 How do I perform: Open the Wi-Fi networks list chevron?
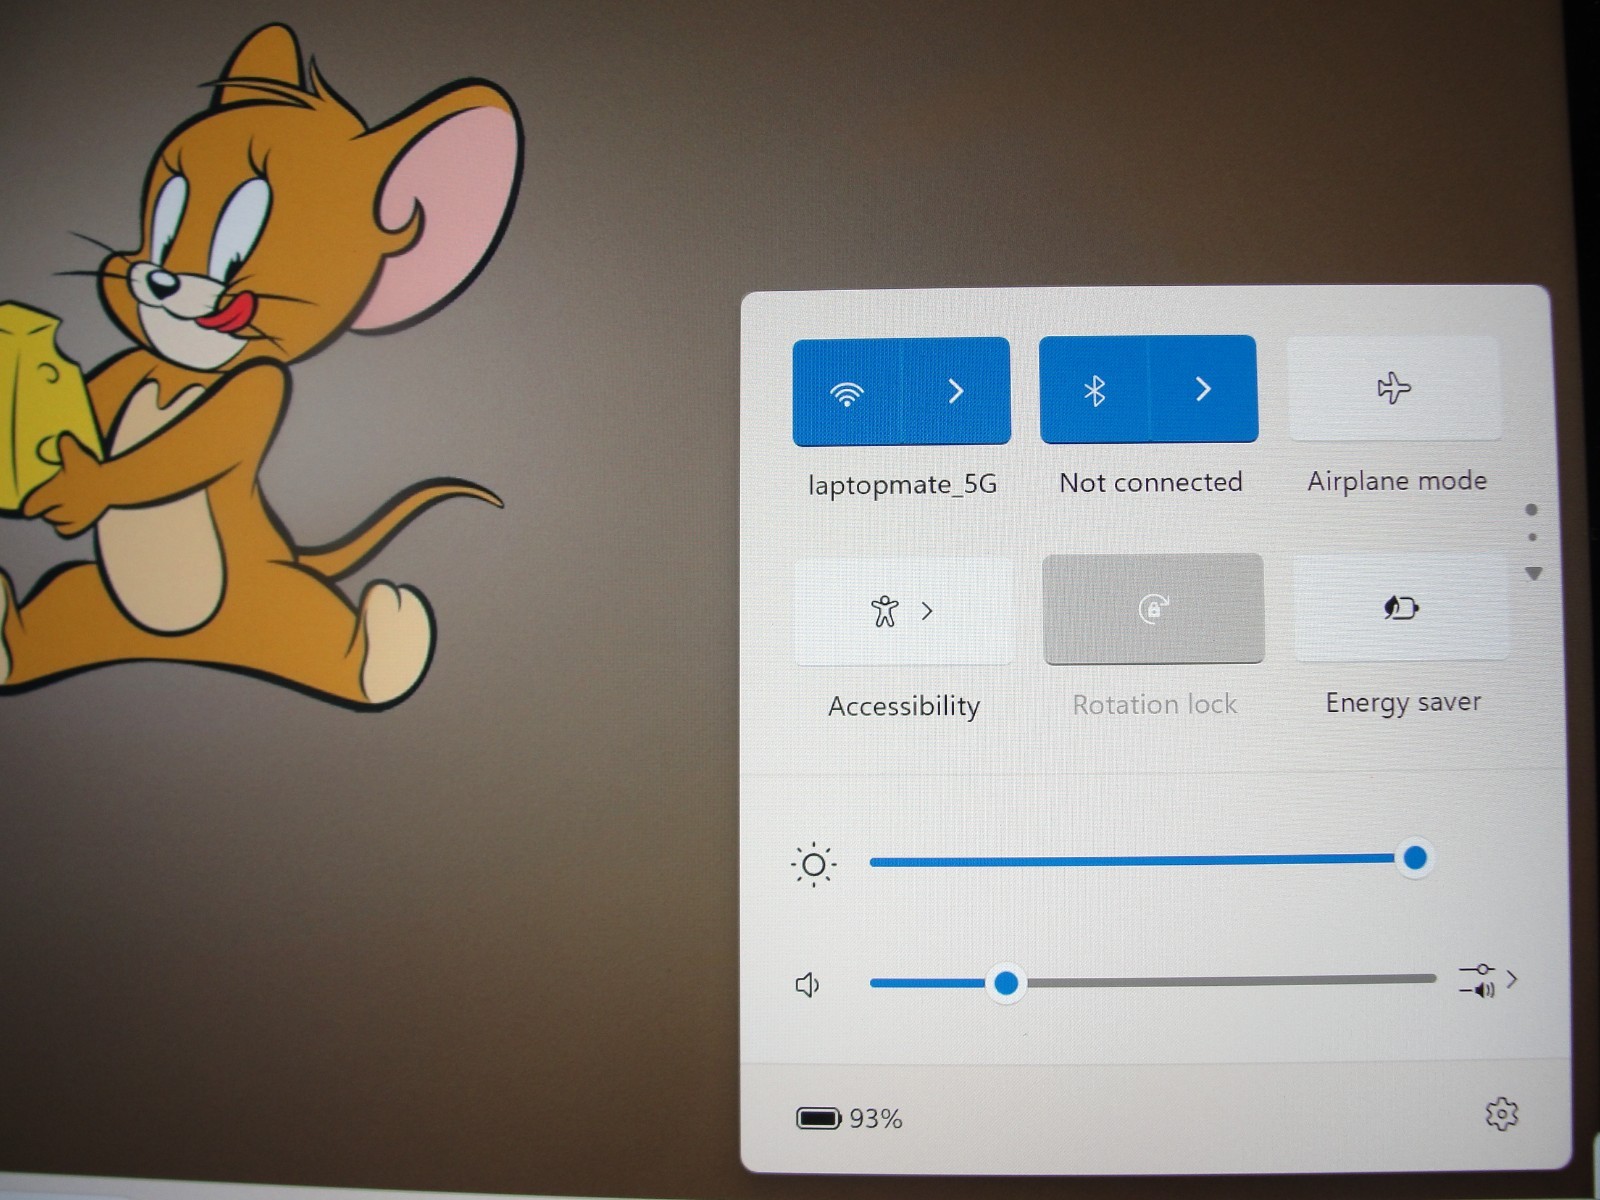tap(956, 391)
